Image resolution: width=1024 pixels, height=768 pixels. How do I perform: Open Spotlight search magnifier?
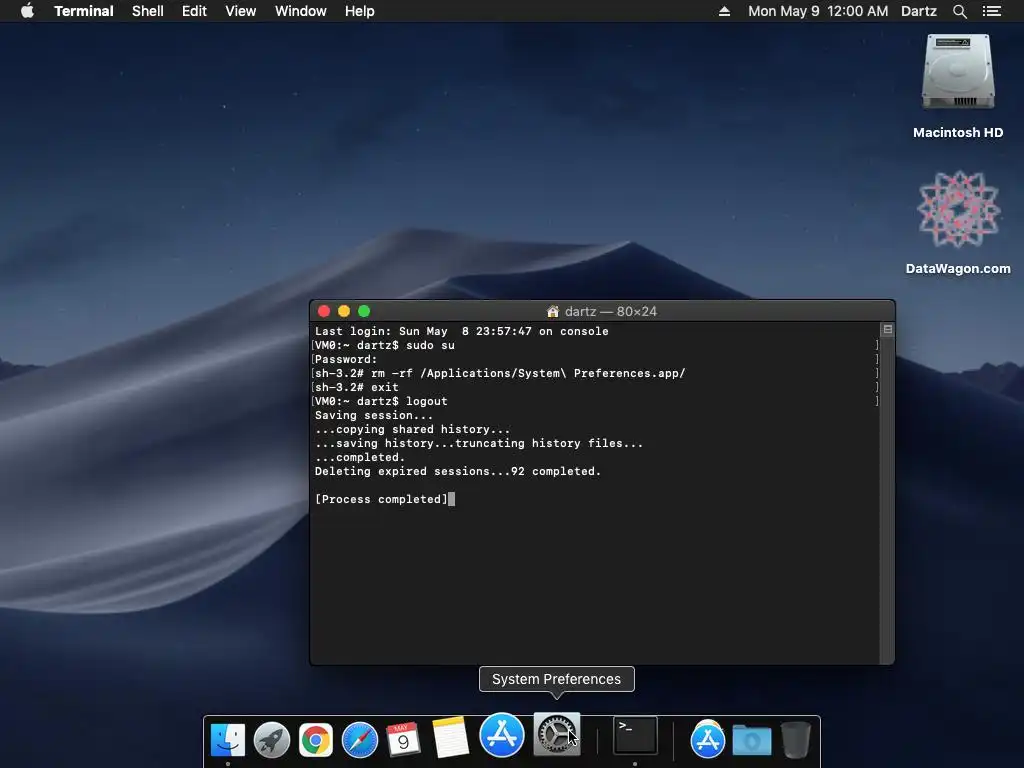tap(959, 11)
